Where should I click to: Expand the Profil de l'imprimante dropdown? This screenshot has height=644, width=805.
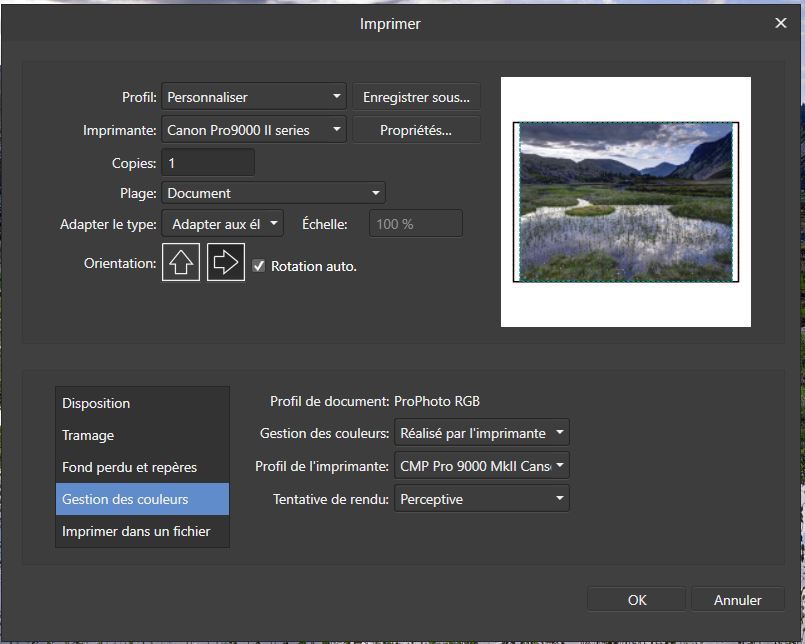coord(482,466)
